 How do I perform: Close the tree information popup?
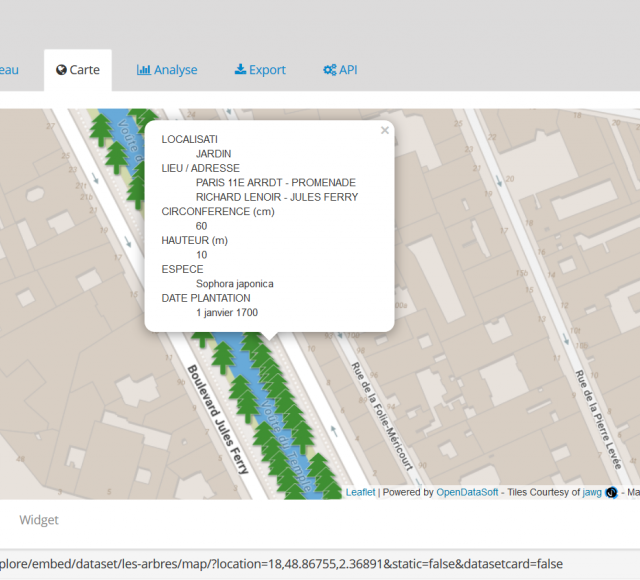(x=384, y=130)
